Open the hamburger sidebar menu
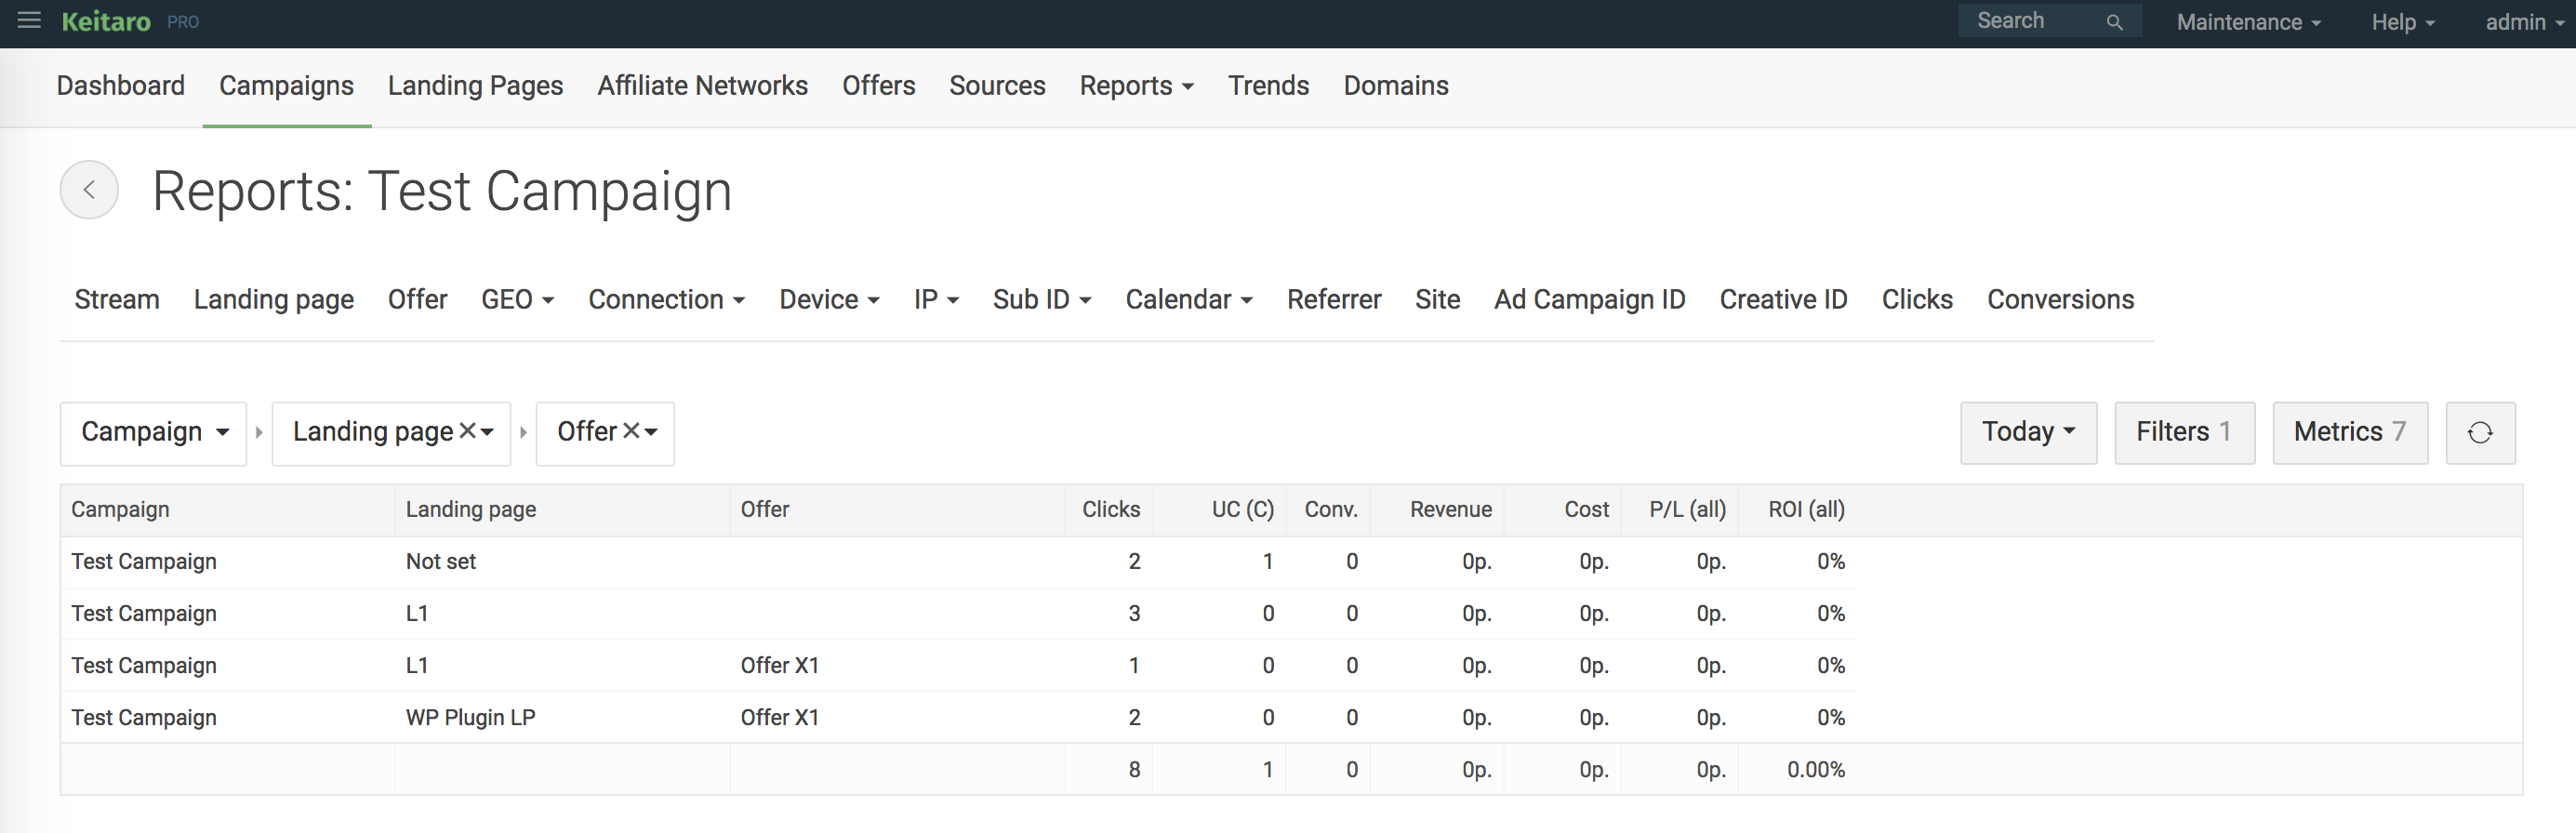 tap(29, 21)
